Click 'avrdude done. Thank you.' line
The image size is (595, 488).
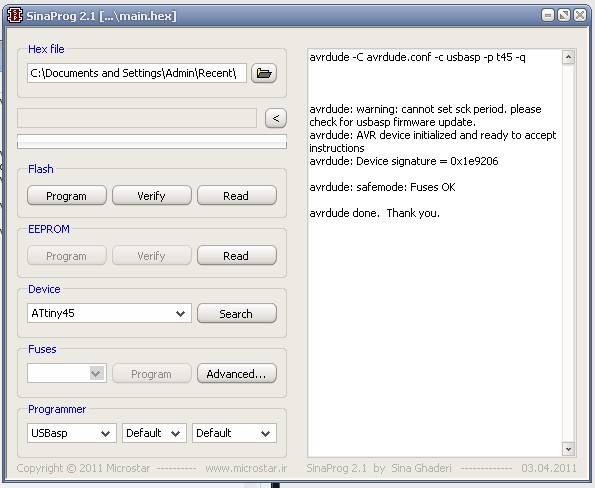coord(375,213)
